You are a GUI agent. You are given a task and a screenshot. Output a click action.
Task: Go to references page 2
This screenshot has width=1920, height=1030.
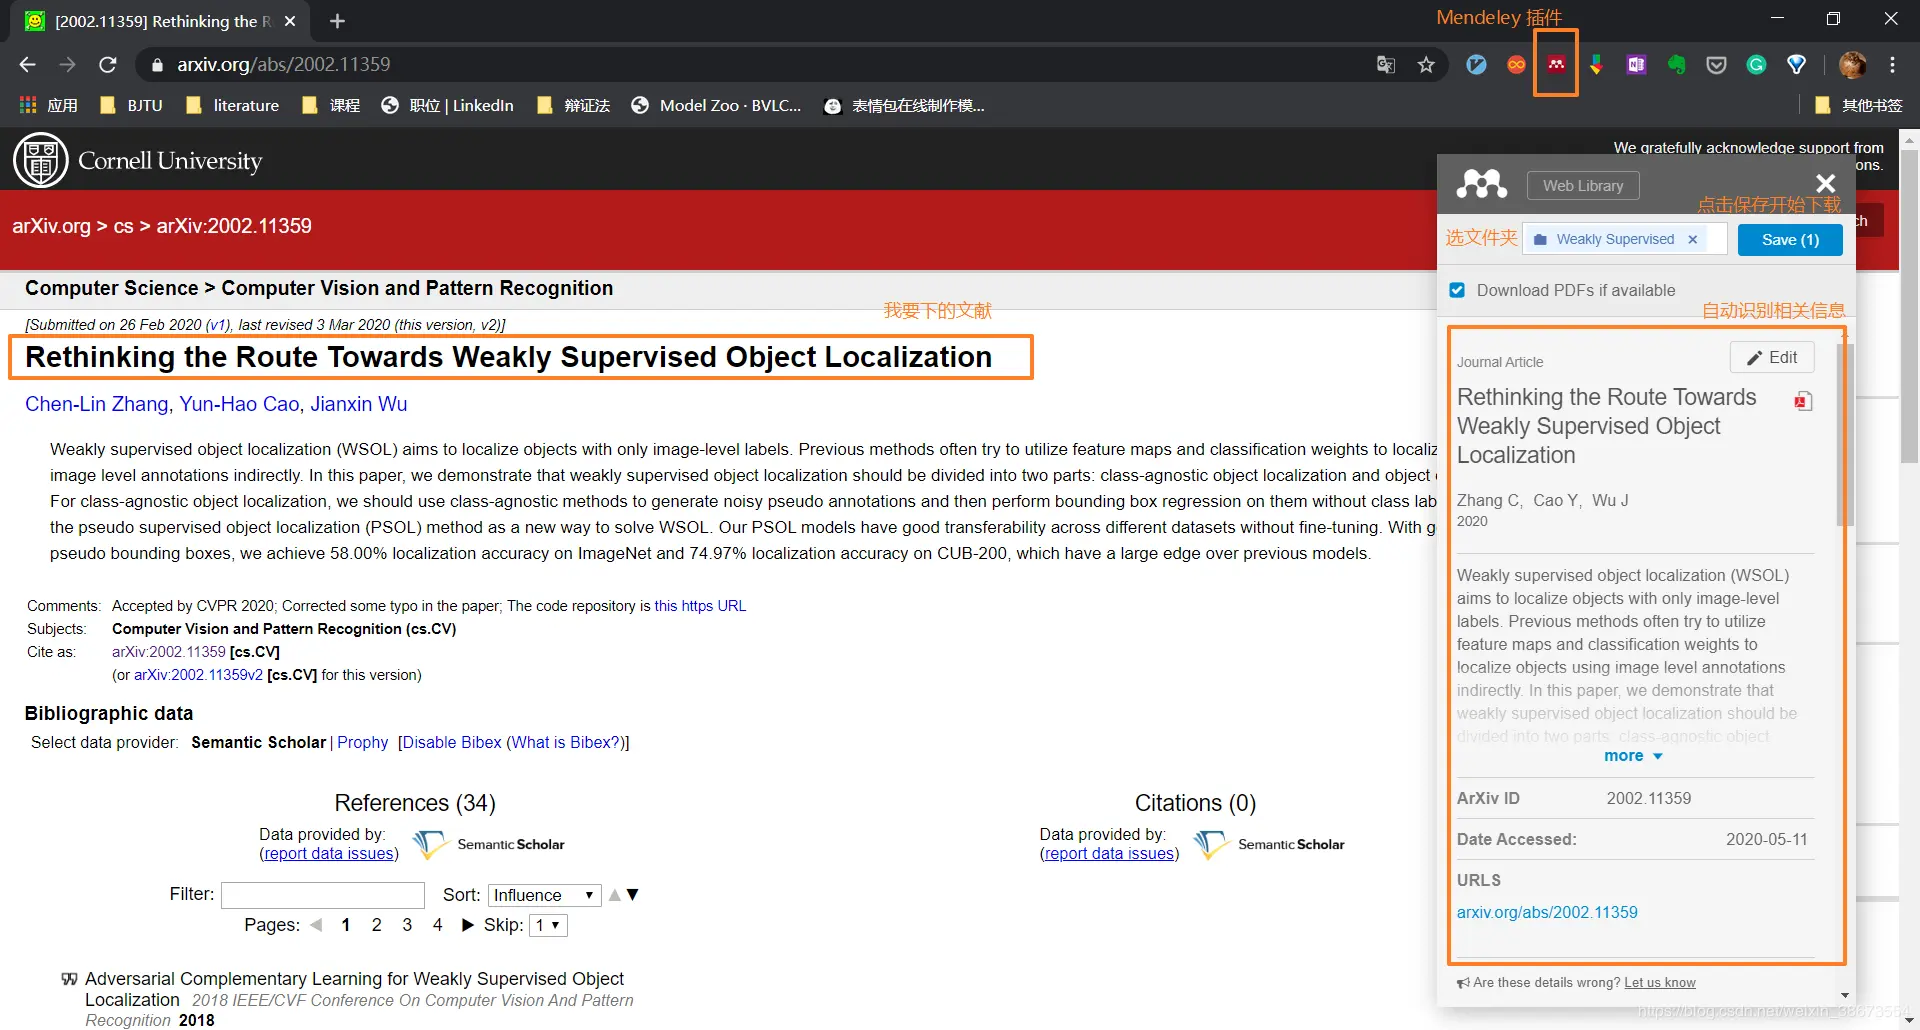point(376,925)
